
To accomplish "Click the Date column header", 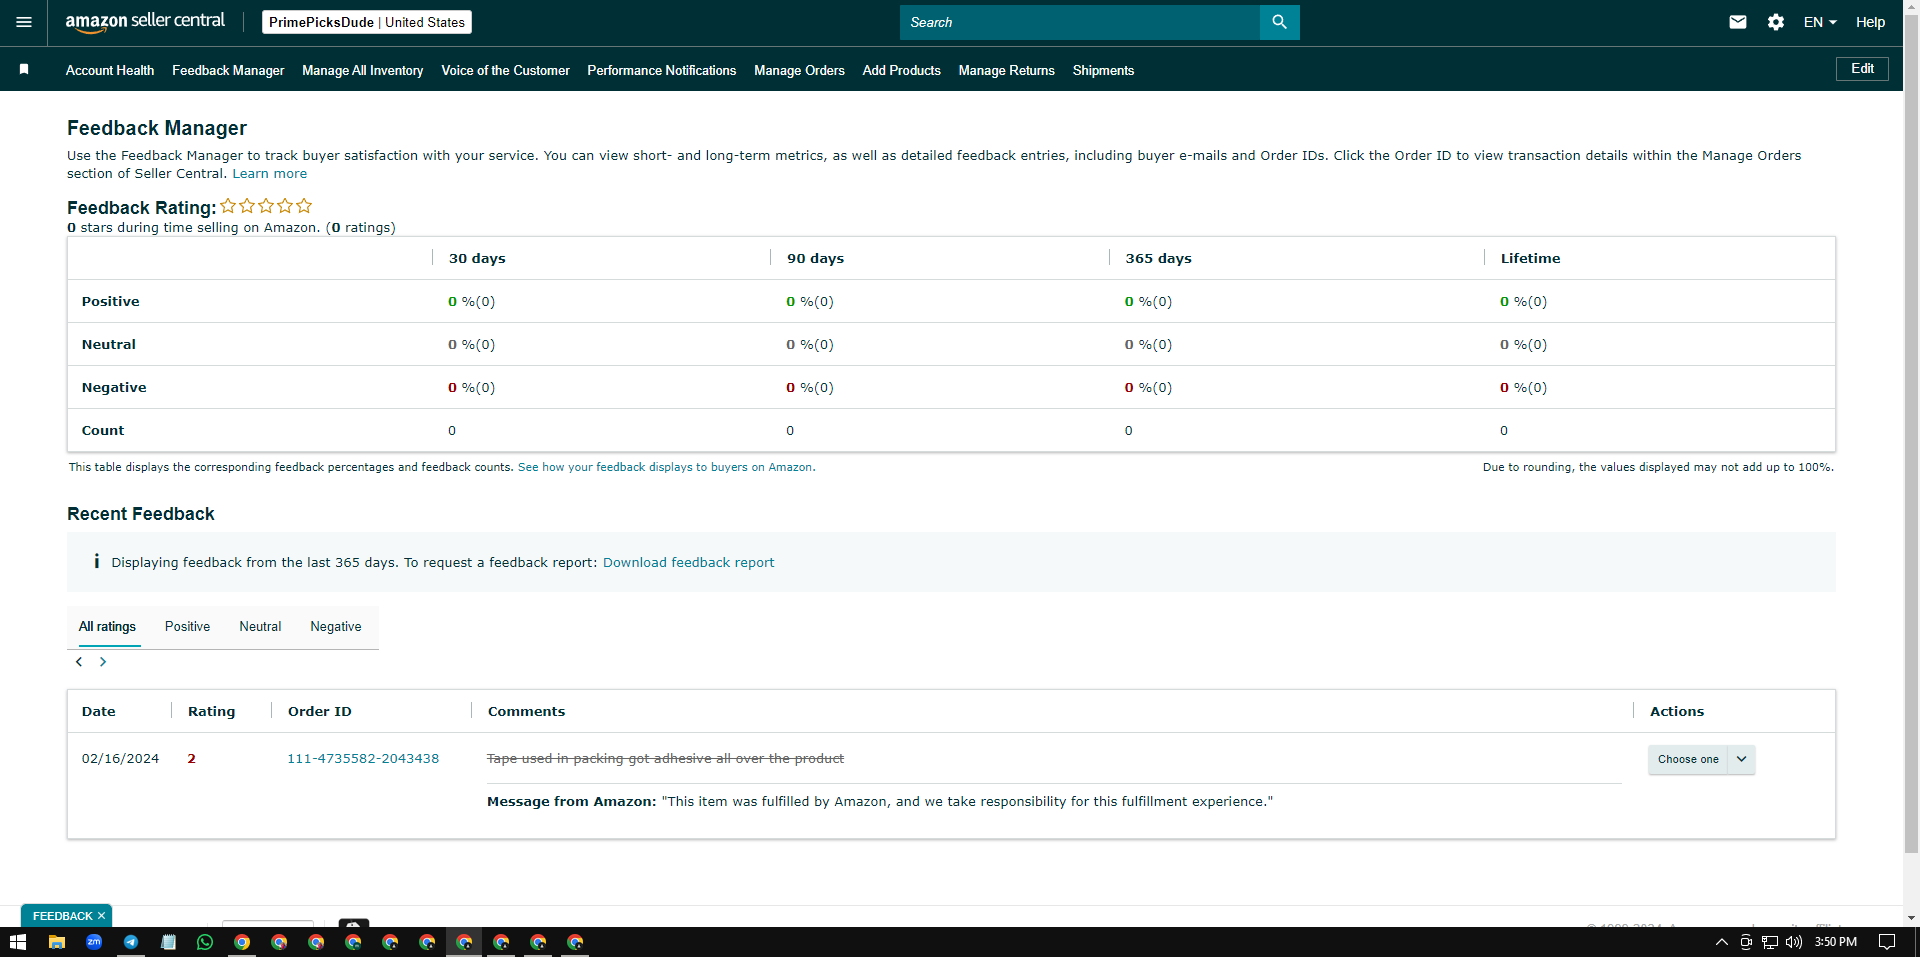I will click(x=99, y=711).
